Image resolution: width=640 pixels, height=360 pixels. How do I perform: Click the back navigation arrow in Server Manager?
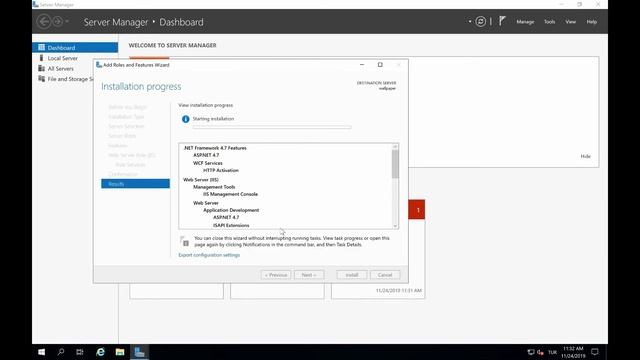point(44,22)
